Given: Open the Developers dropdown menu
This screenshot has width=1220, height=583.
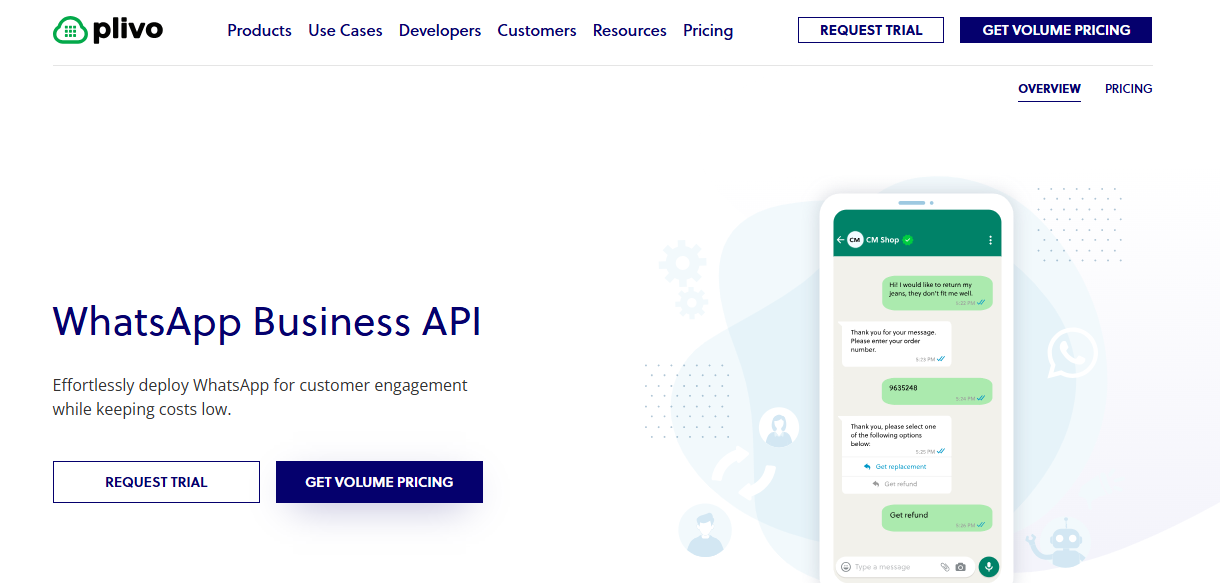Looking at the screenshot, I should point(440,30).
